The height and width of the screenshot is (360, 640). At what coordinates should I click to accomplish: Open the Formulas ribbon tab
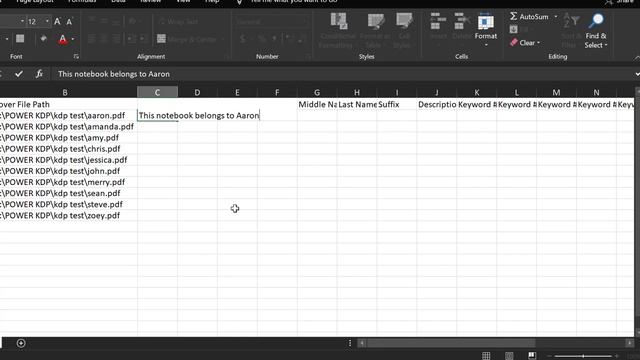click(82, 1)
